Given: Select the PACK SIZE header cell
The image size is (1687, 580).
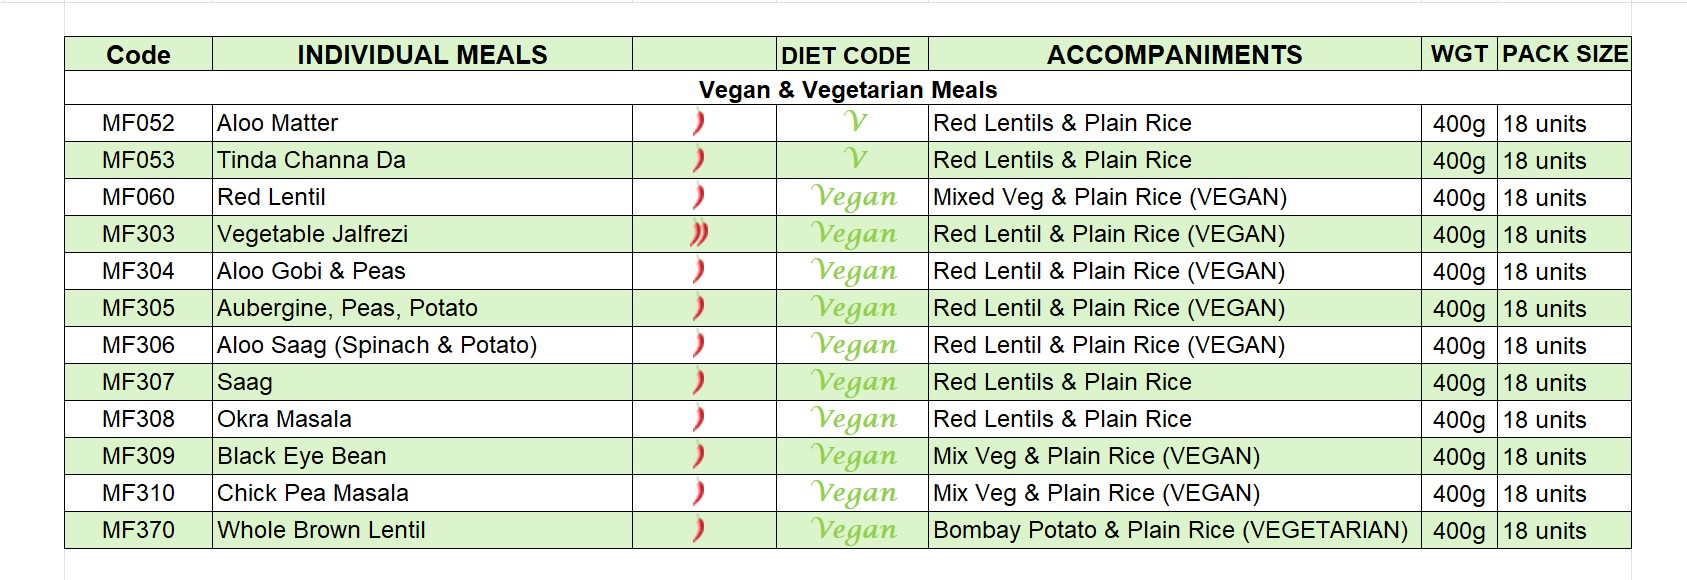Looking at the screenshot, I should pyautogui.click(x=1565, y=54).
